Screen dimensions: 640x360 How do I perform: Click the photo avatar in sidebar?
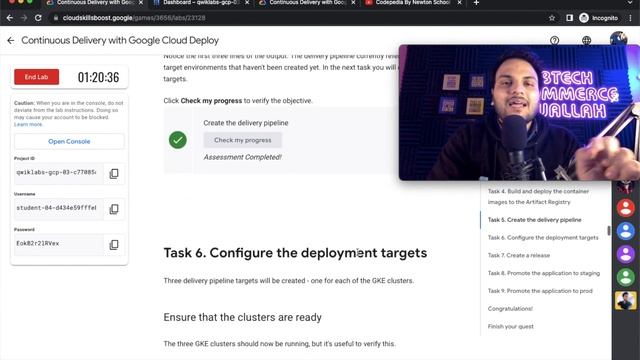tap(625, 301)
